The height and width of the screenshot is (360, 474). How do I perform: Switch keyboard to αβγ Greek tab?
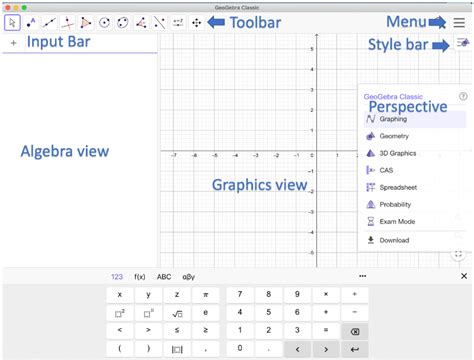pos(188,277)
